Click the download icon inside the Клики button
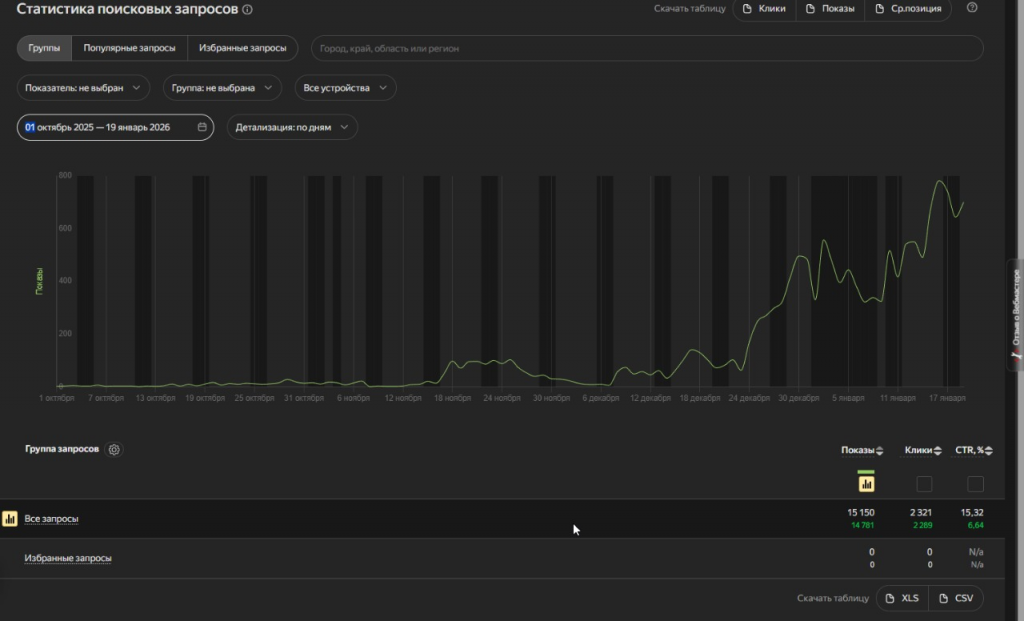The width and height of the screenshot is (1024, 621). coord(746,9)
